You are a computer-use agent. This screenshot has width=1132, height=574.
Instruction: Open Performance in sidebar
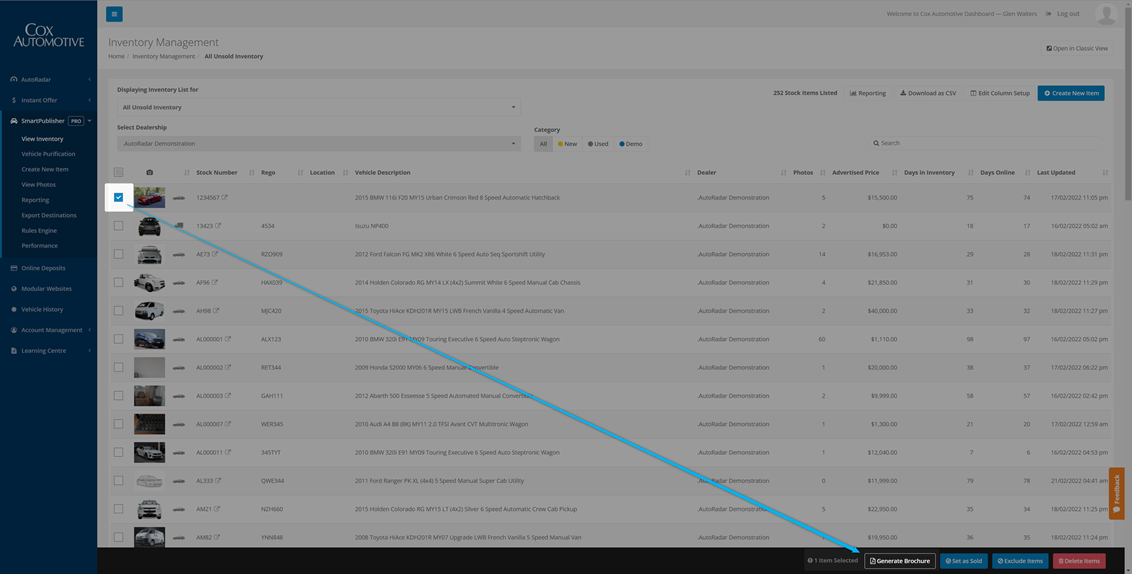40,245
